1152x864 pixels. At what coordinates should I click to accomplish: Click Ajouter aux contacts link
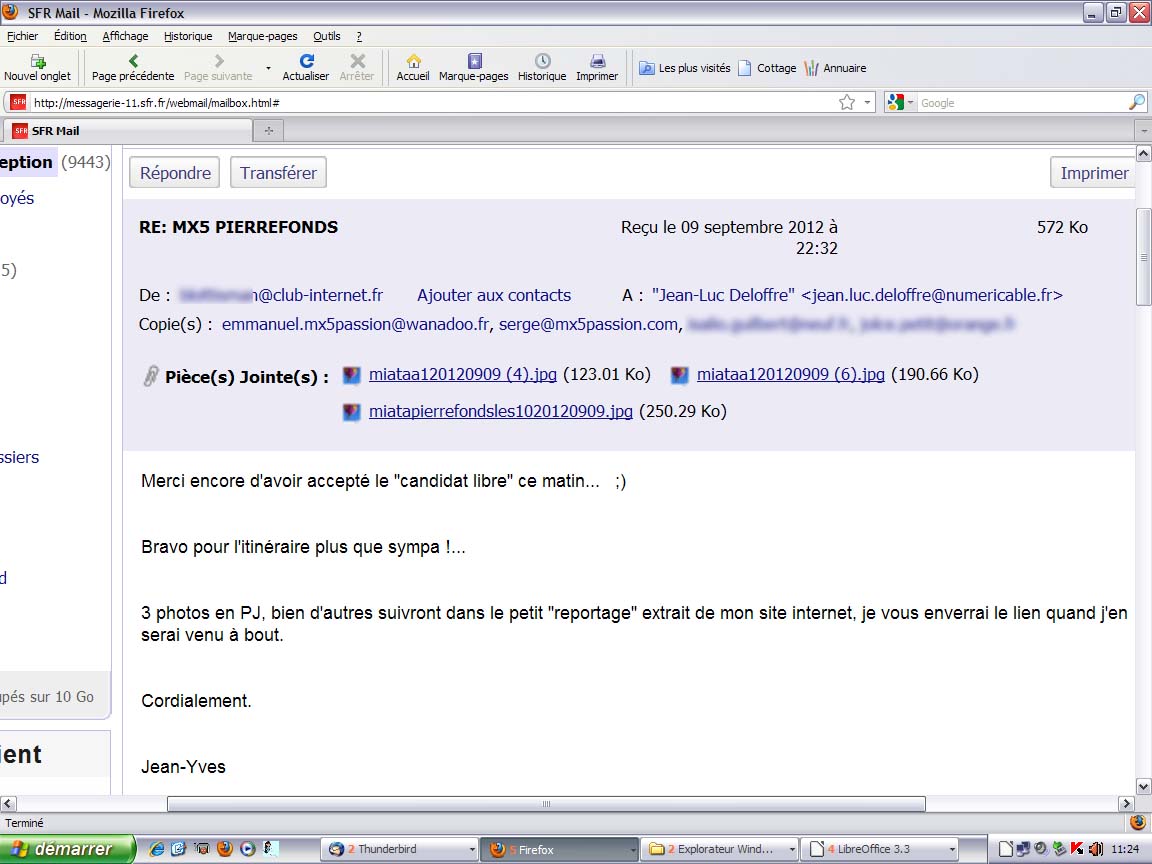[494, 295]
